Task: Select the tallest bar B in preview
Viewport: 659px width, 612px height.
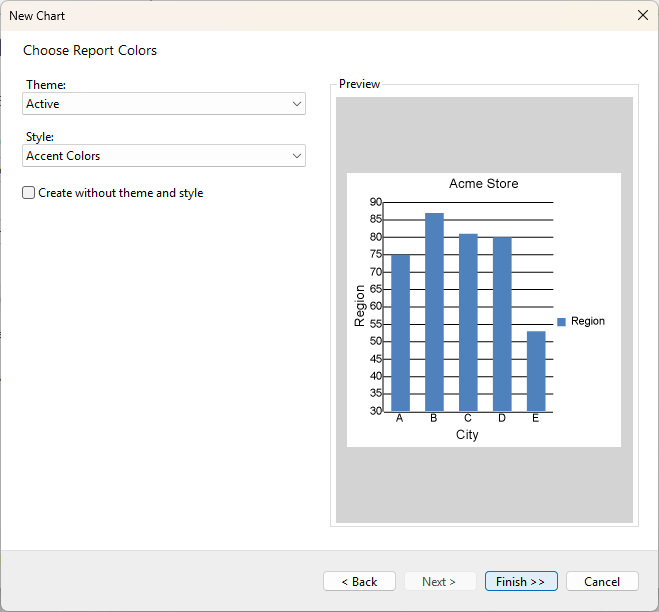Action: click(434, 312)
